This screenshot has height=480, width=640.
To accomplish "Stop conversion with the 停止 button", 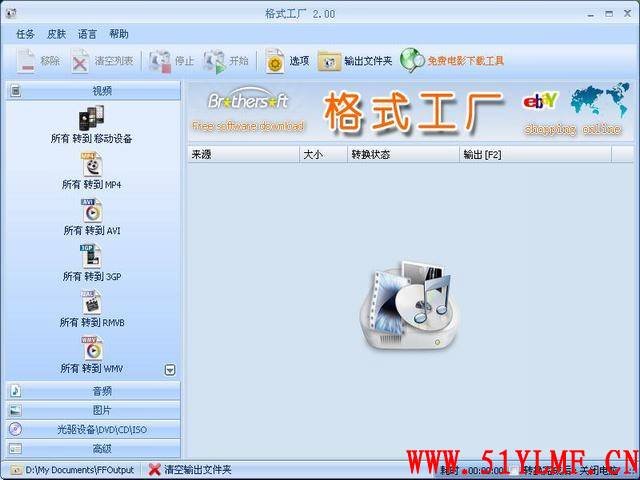I will (171, 61).
